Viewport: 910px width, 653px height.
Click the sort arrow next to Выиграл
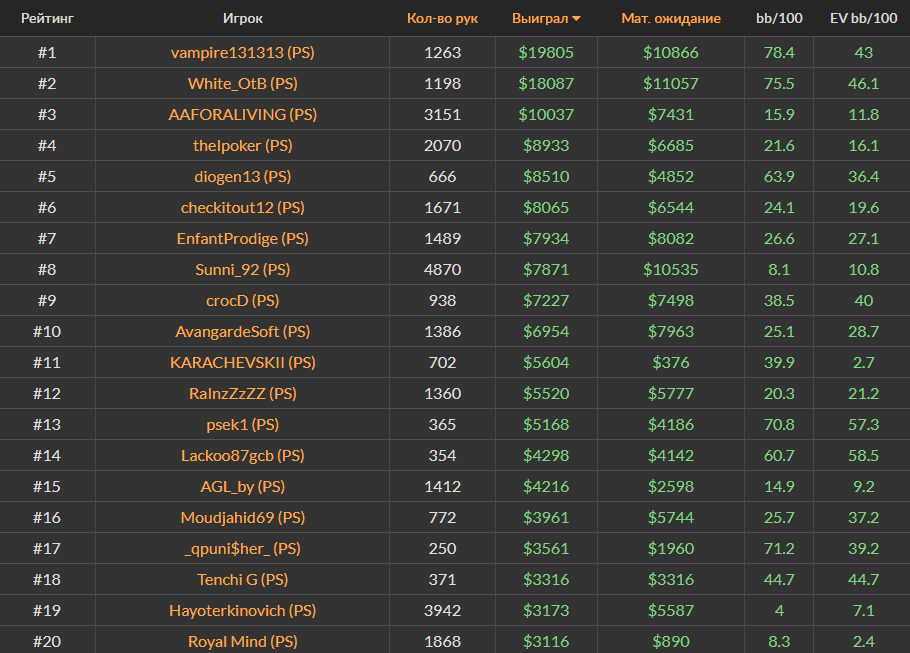[577, 19]
